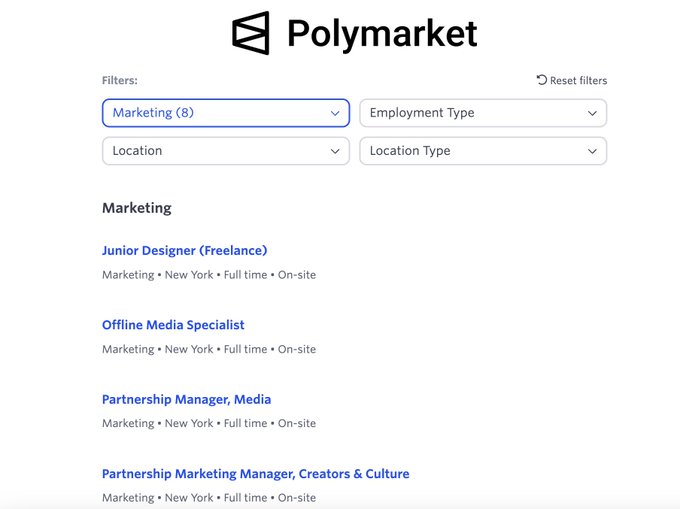Click the details line under Partnership Manager, Media

[209, 423]
